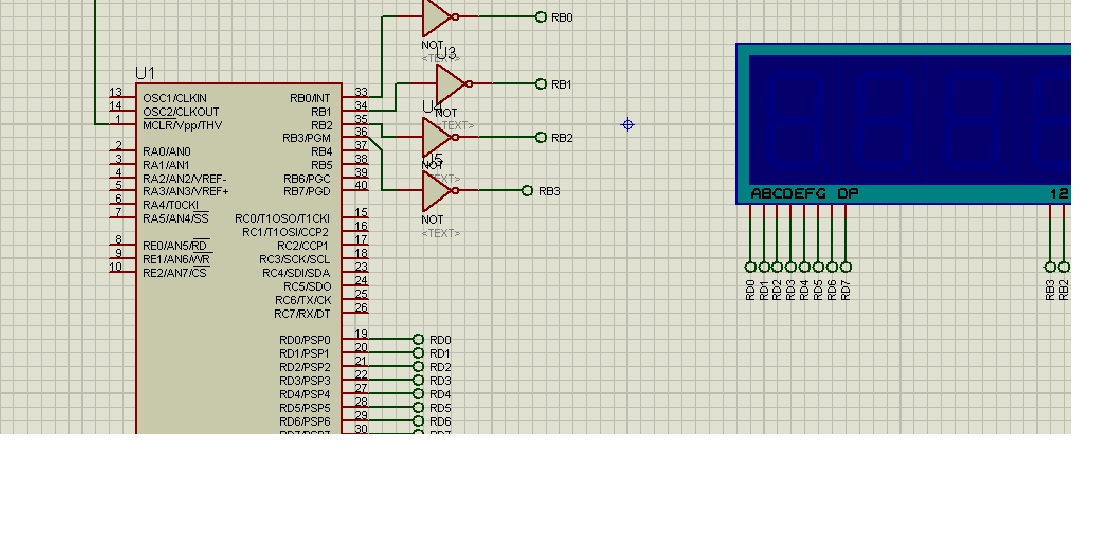
Task: Click the RD0/PSP0 pin label
Action: click(x=305, y=340)
